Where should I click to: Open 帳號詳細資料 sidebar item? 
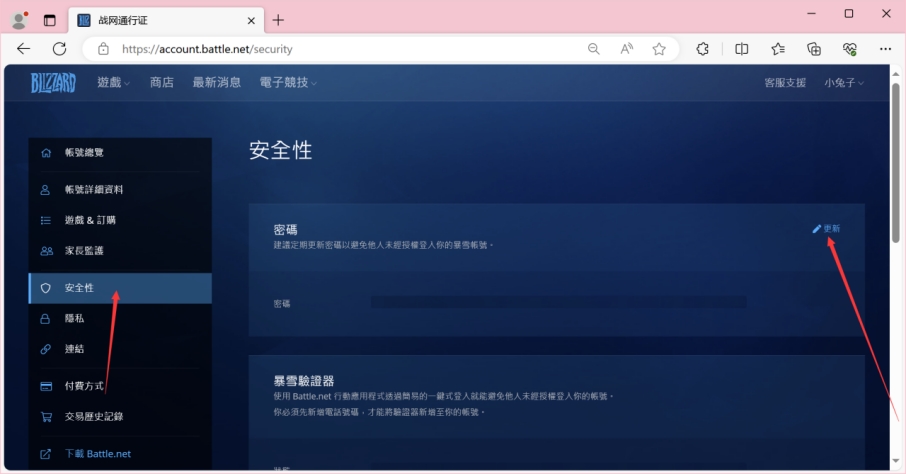pyautogui.click(x=120, y=190)
